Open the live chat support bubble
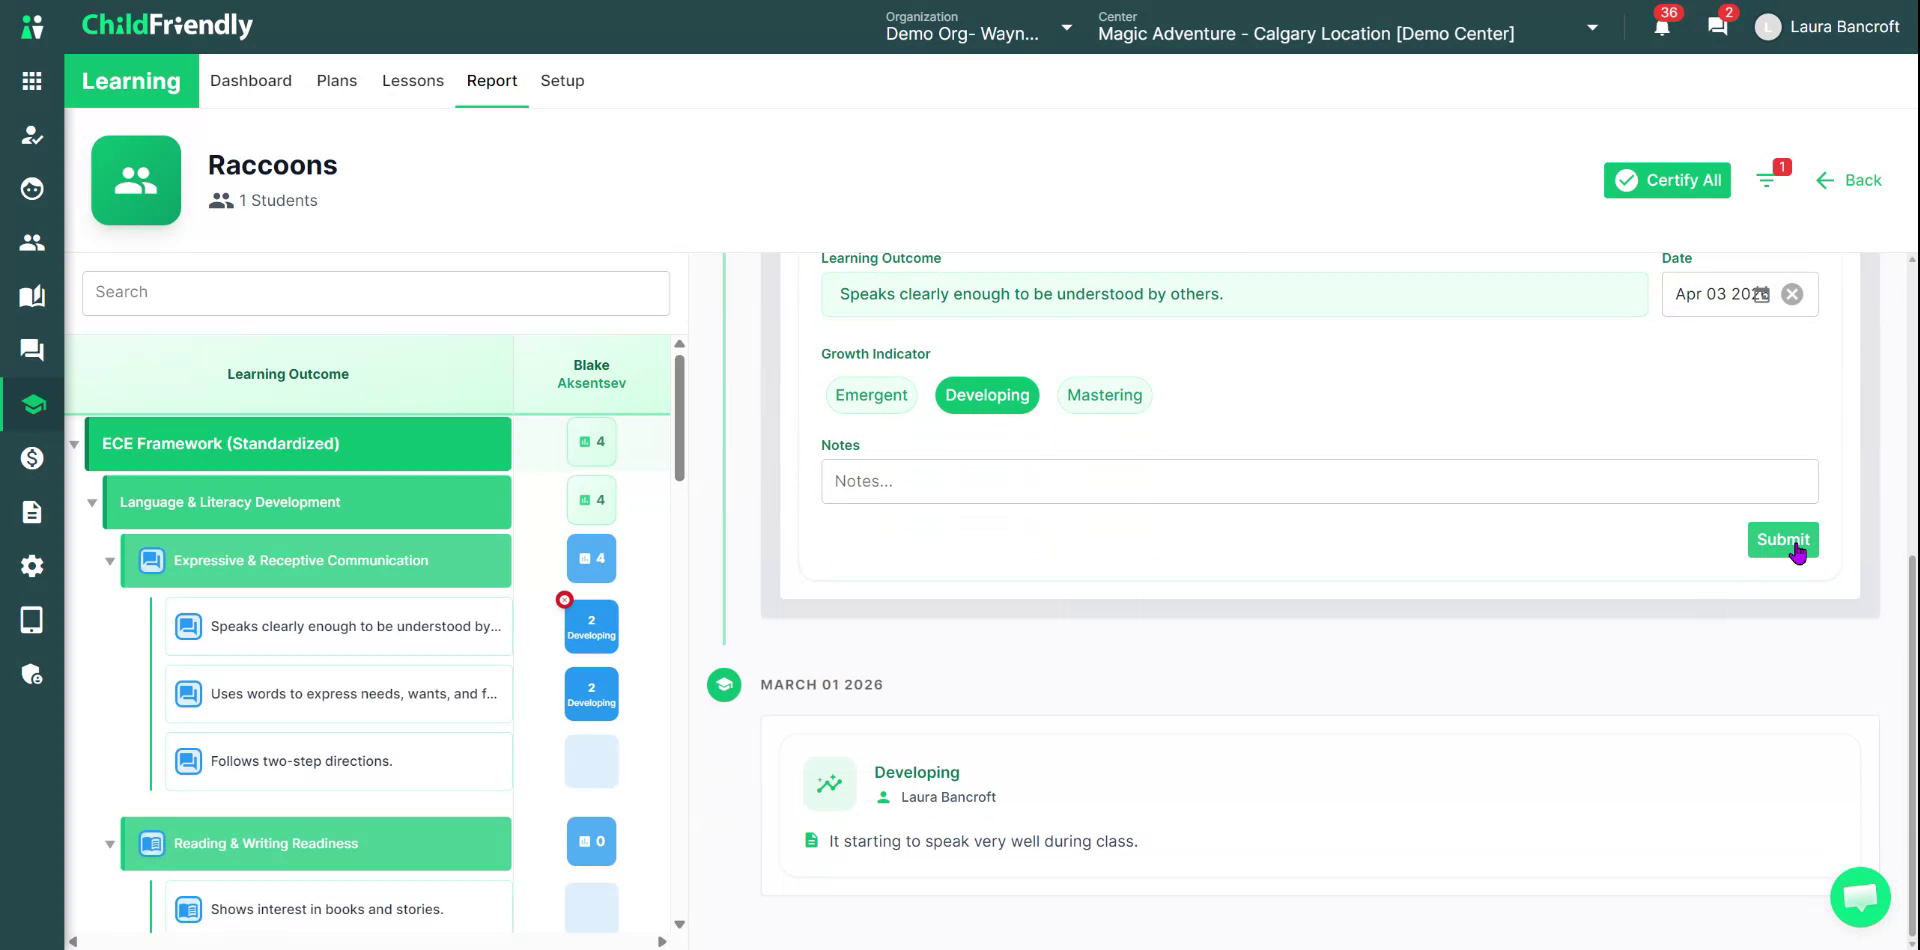The image size is (1920, 950). click(1860, 897)
